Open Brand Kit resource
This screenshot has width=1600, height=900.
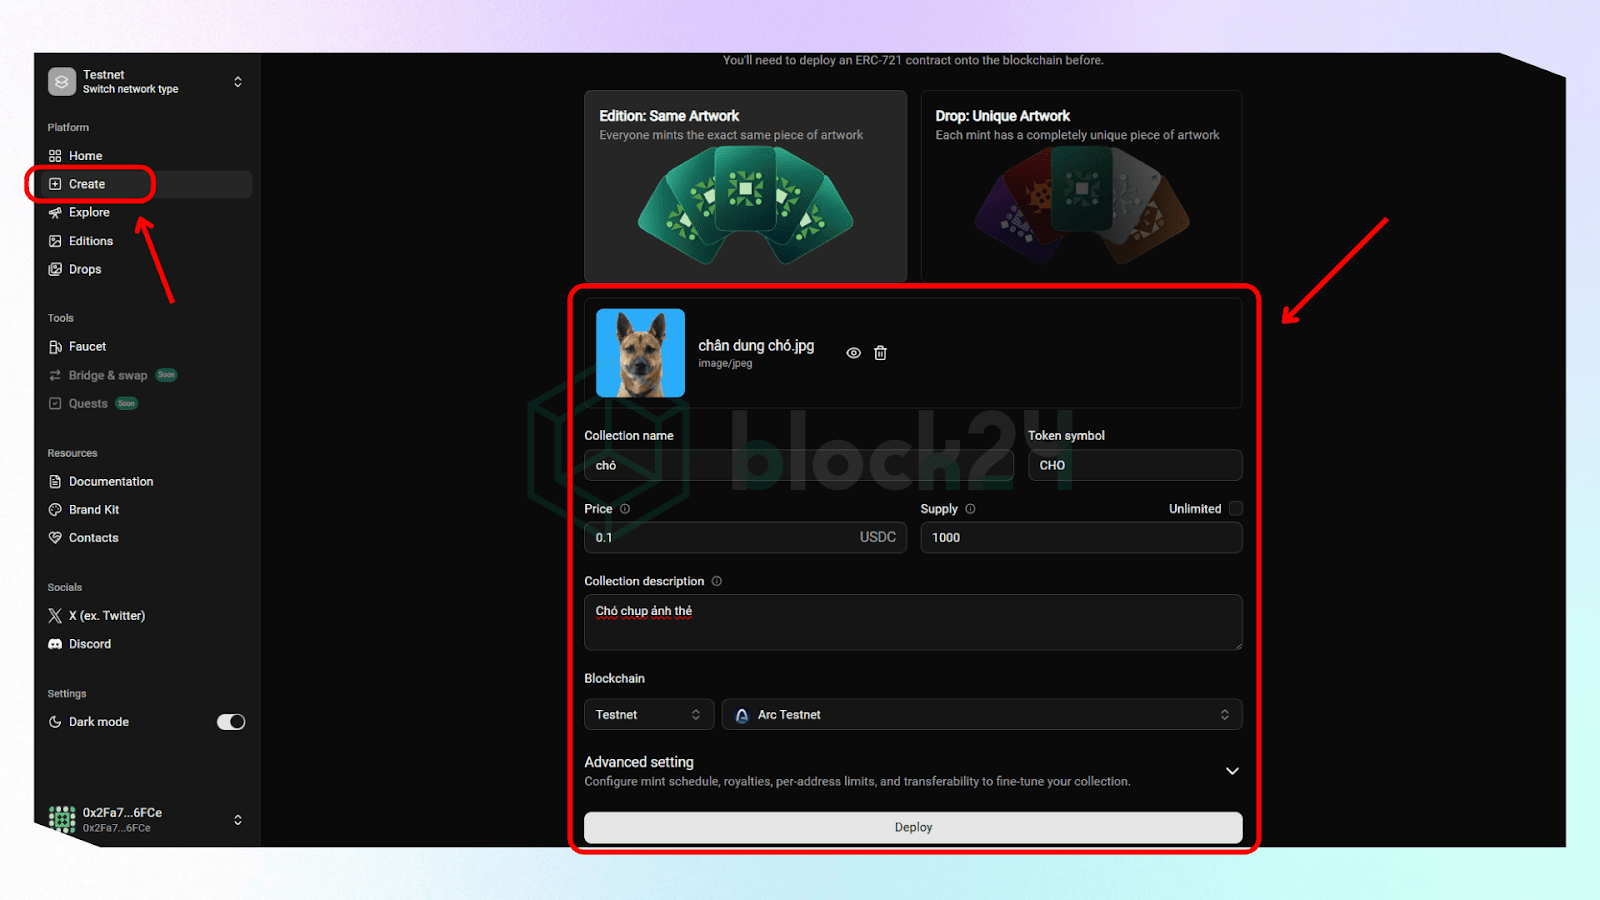pyautogui.click(x=93, y=510)
